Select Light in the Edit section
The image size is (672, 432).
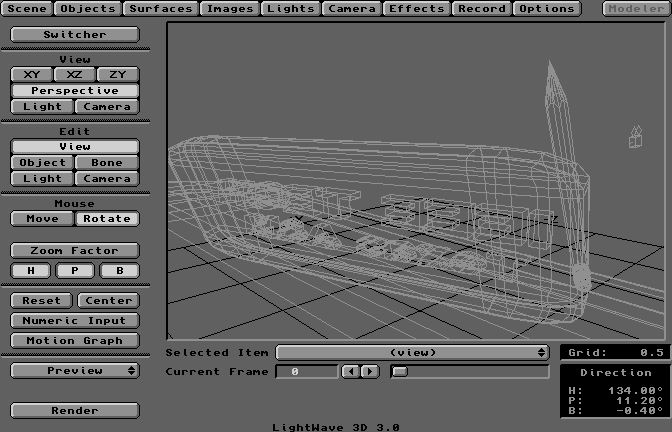[x=42, y=179]
